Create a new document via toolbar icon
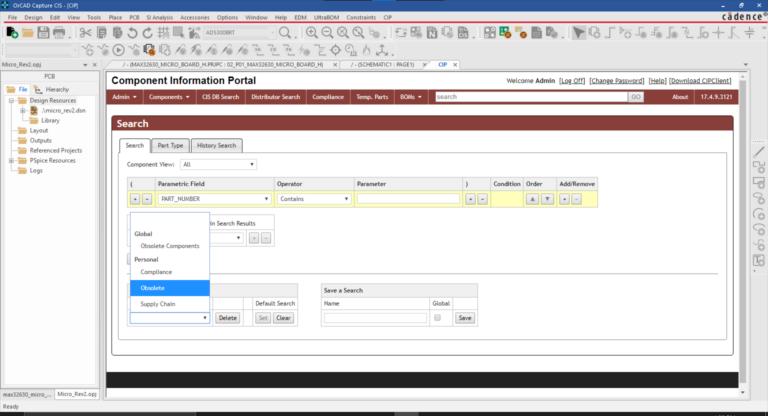768x416 pixels. [12, 33]
